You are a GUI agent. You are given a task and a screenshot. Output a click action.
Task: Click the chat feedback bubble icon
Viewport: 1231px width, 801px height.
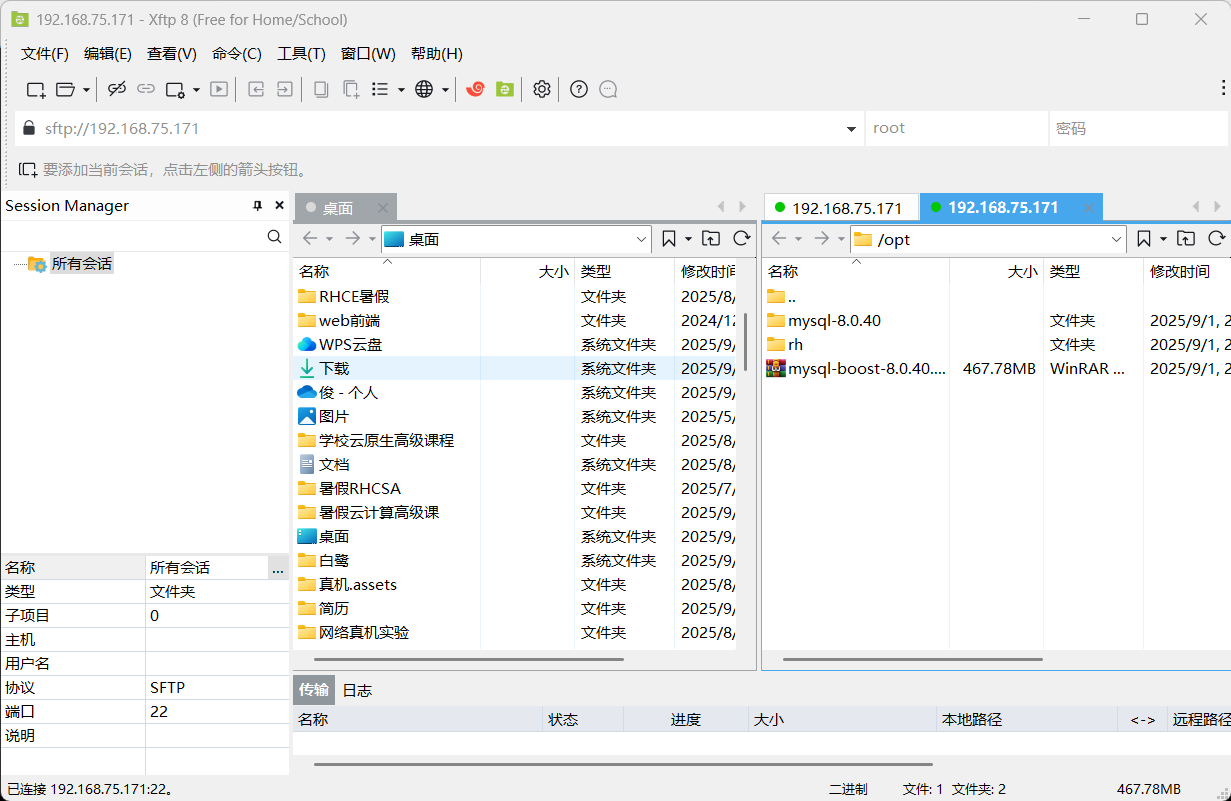point(608,89)
